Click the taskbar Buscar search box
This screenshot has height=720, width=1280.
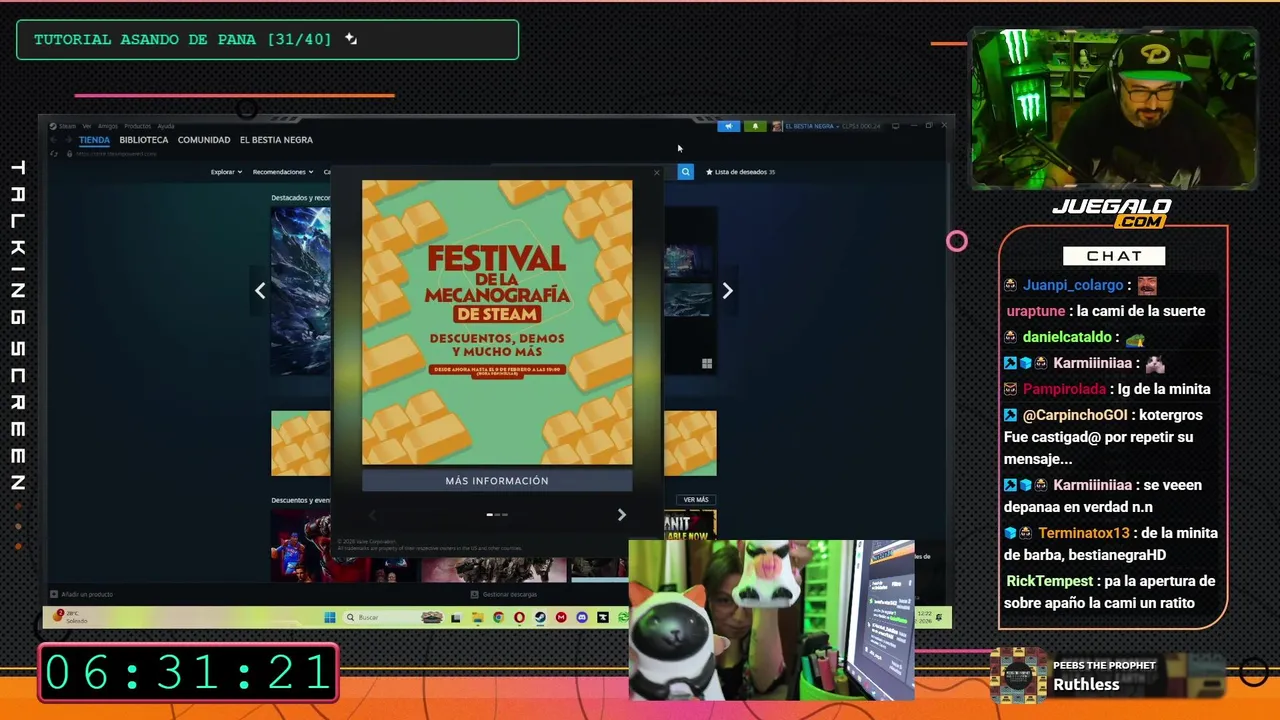click(x=393, y=617)
